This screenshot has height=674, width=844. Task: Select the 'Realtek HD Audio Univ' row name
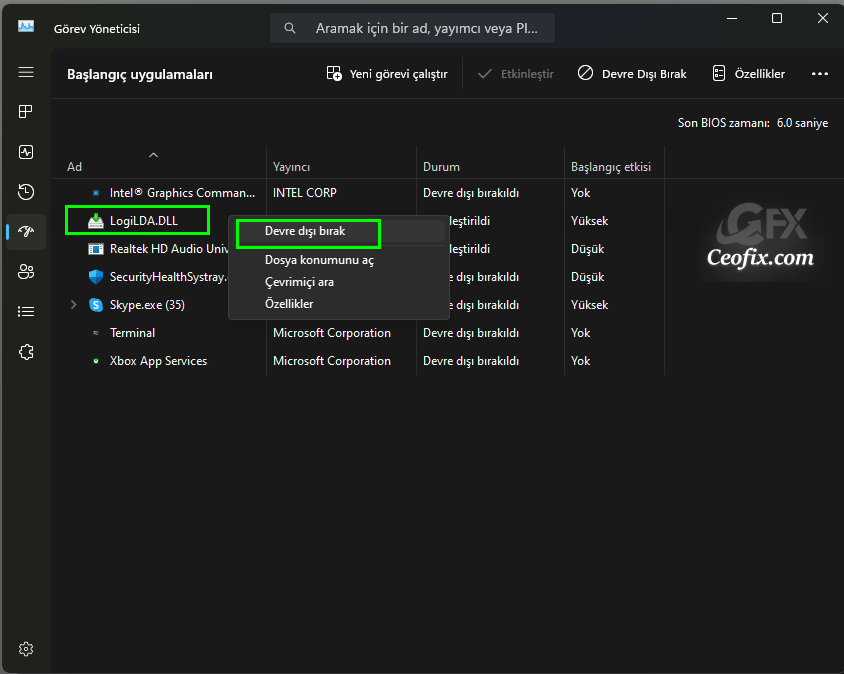coord(169,249)
